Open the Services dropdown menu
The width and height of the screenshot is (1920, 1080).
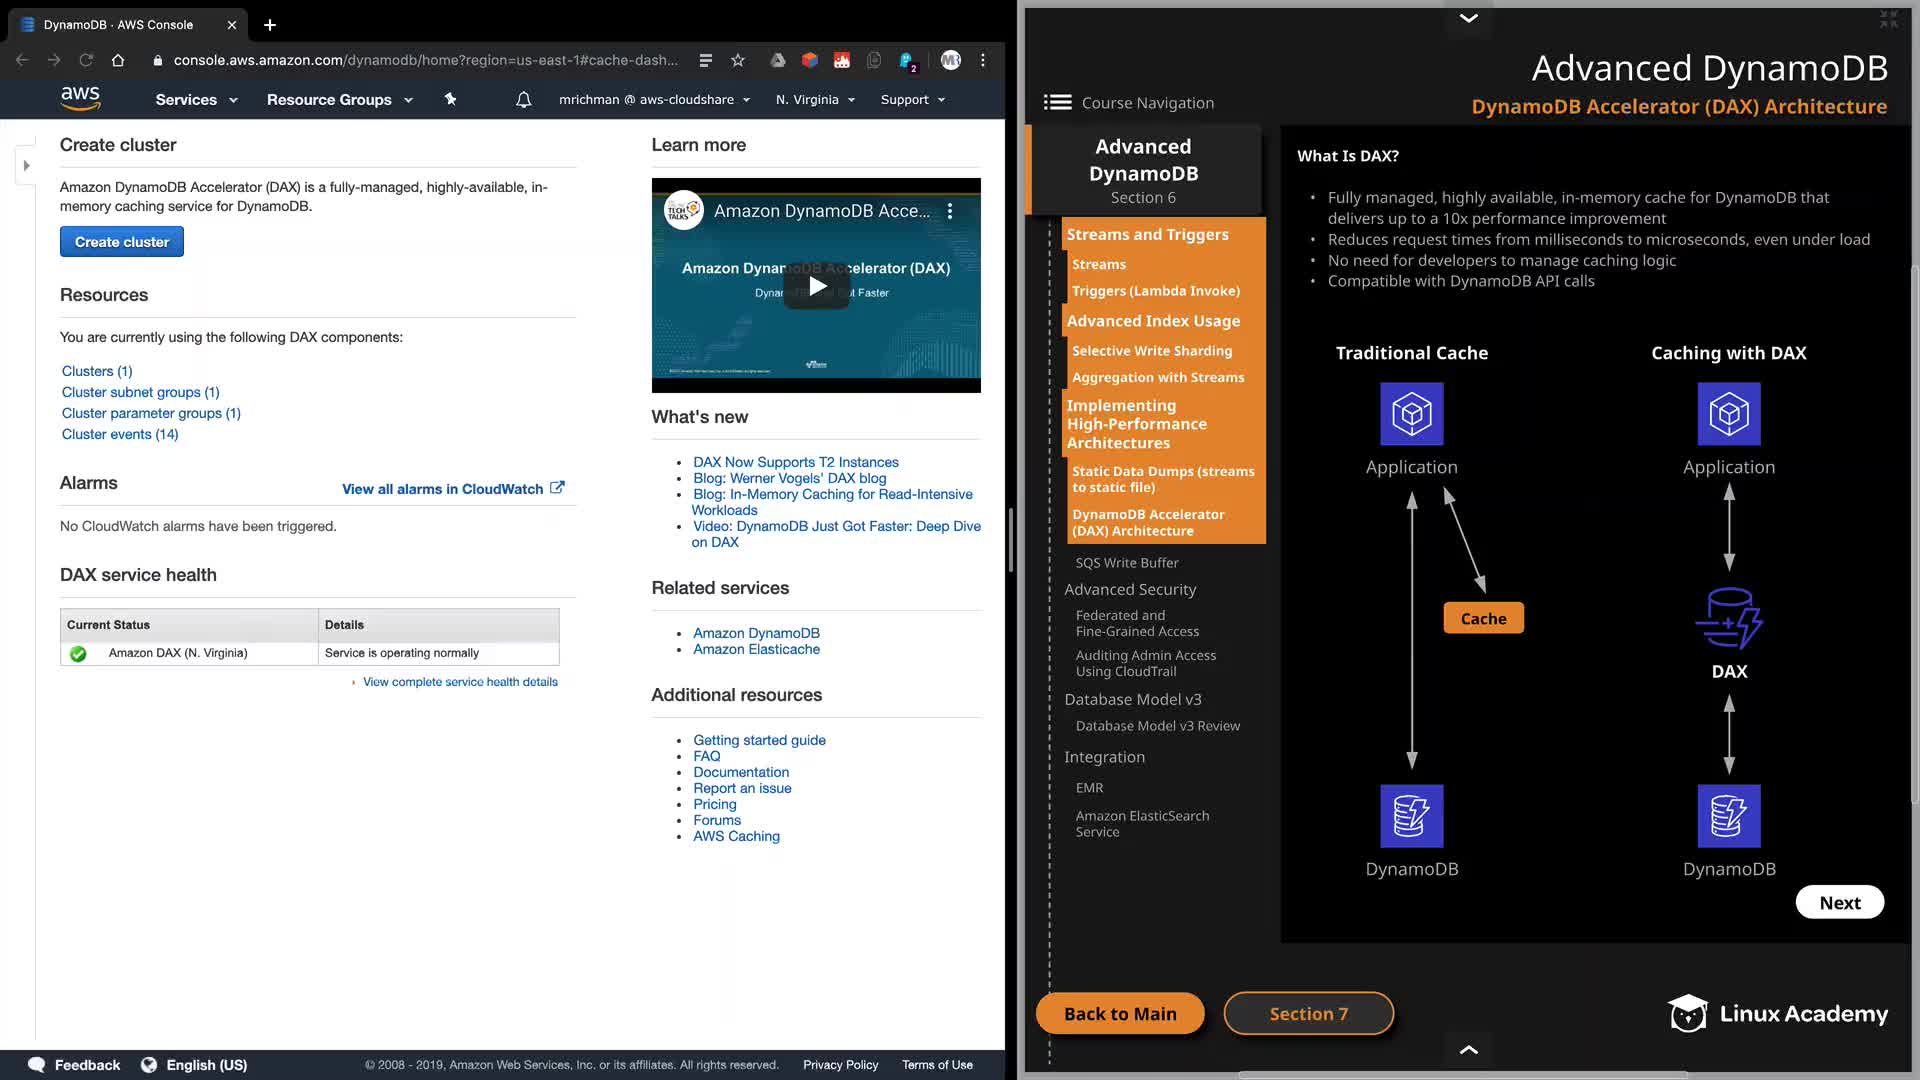[196, 100]
